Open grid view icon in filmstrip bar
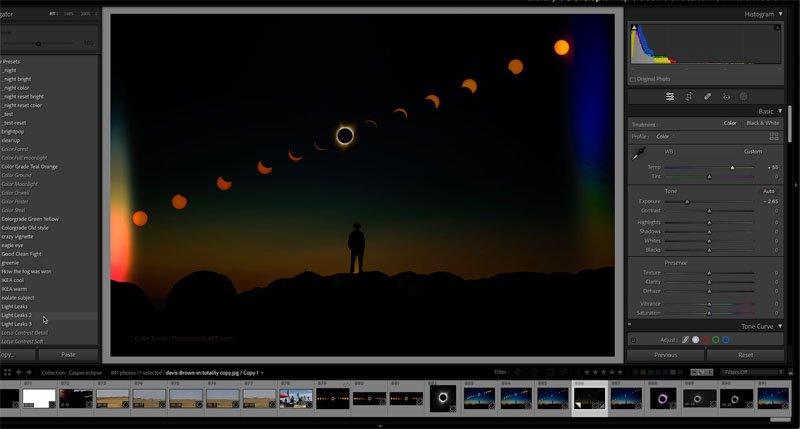The height and width of the screenshot is (429, 800). [7, 372]
